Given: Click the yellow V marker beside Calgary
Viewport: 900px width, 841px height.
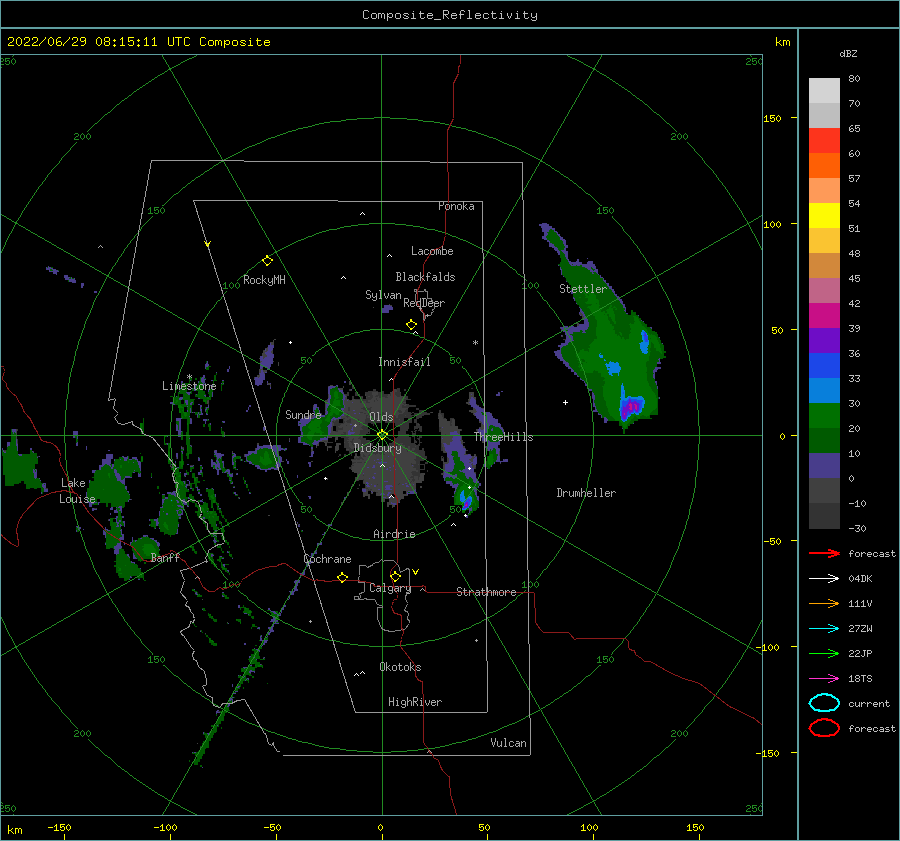Looking at the screenshot, I should point(416,572).
